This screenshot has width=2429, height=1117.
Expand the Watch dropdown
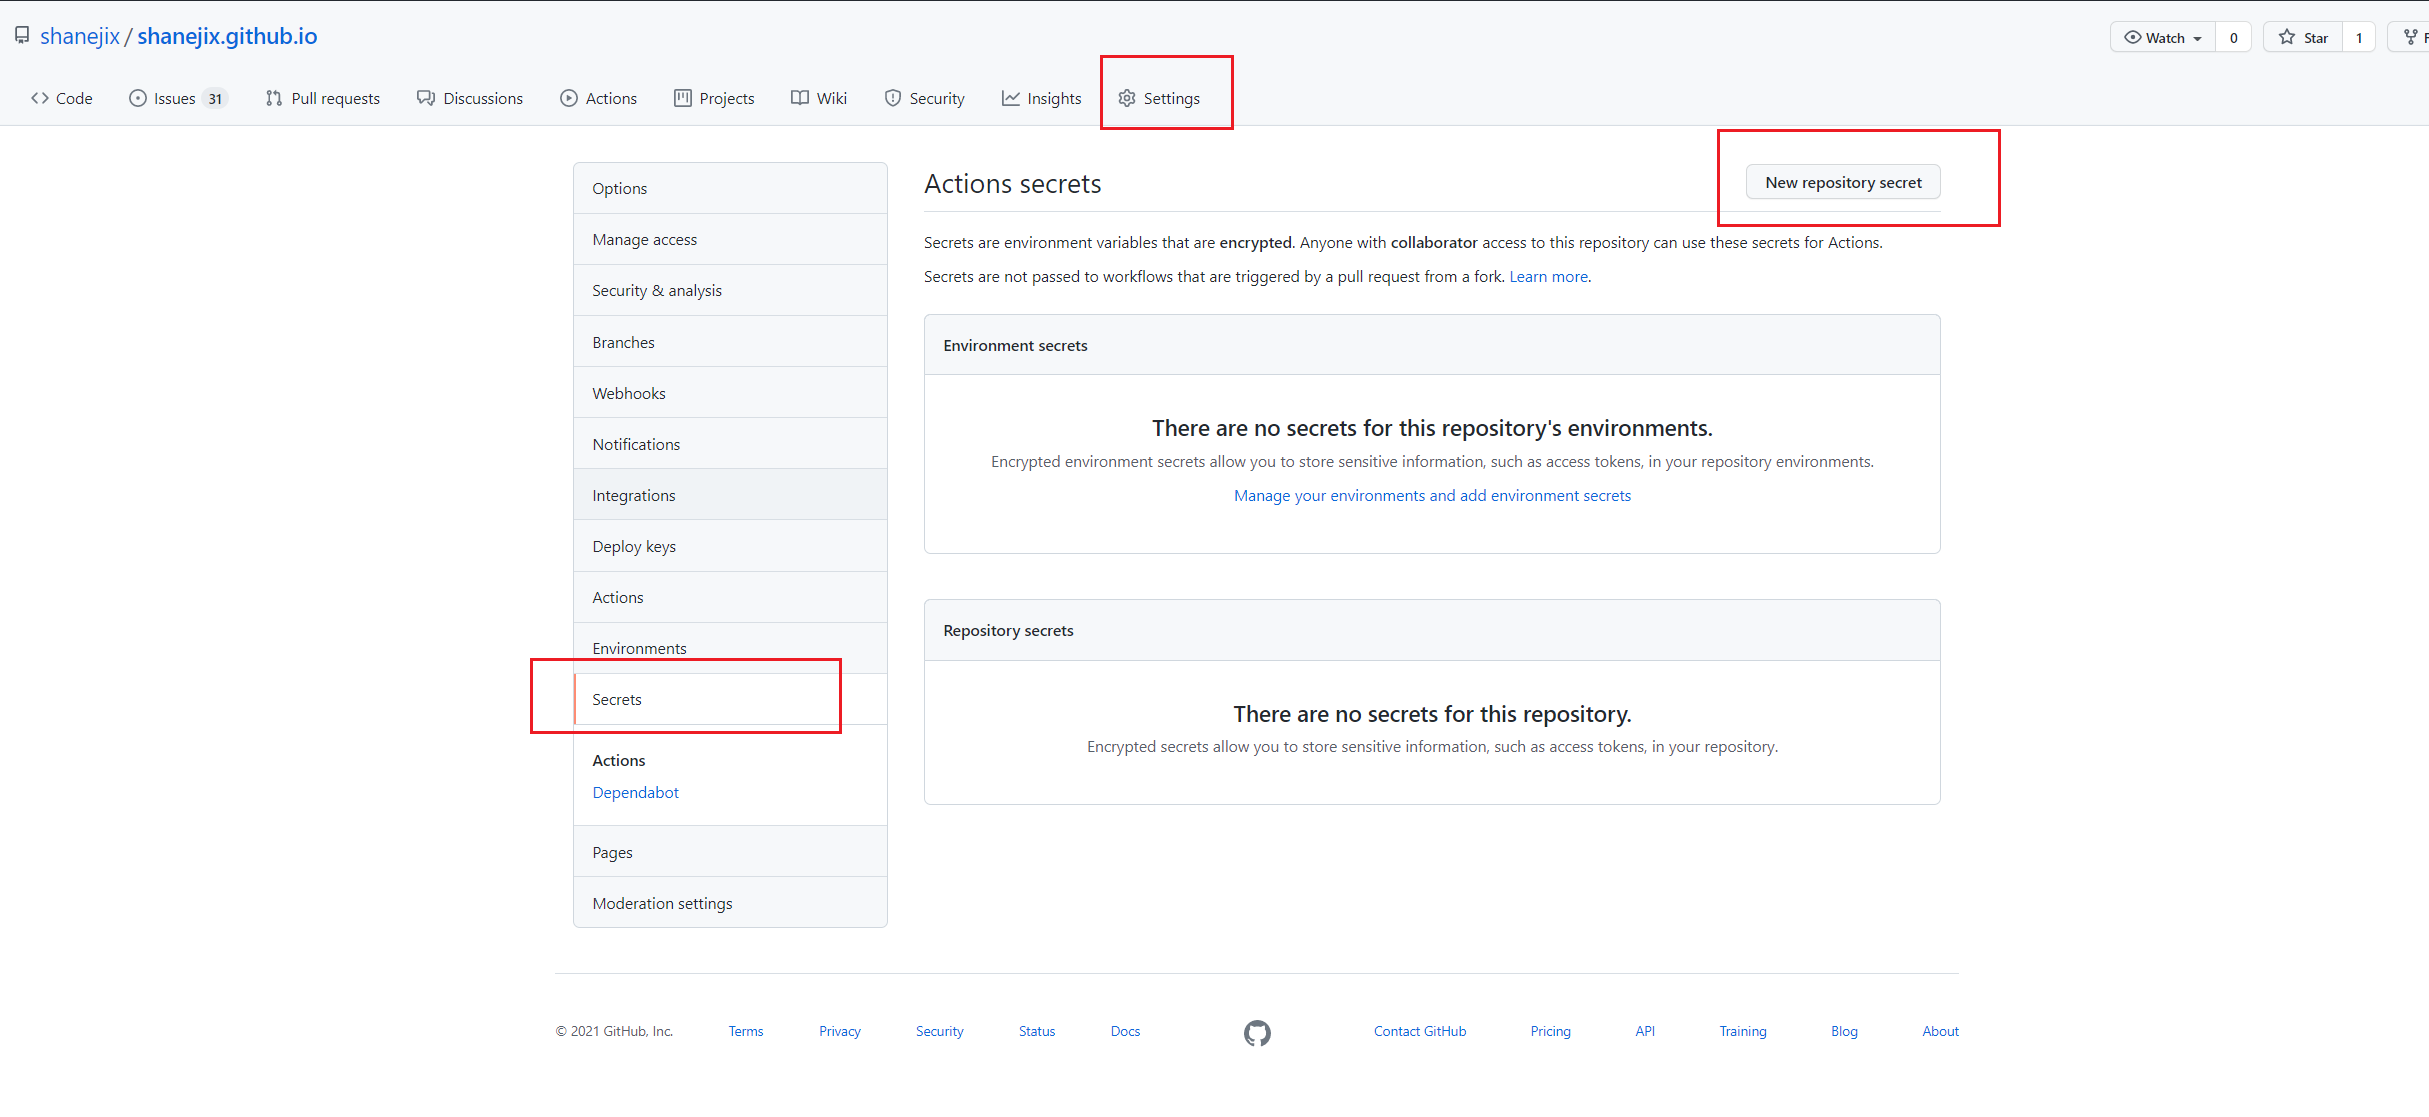point(2163,38)
